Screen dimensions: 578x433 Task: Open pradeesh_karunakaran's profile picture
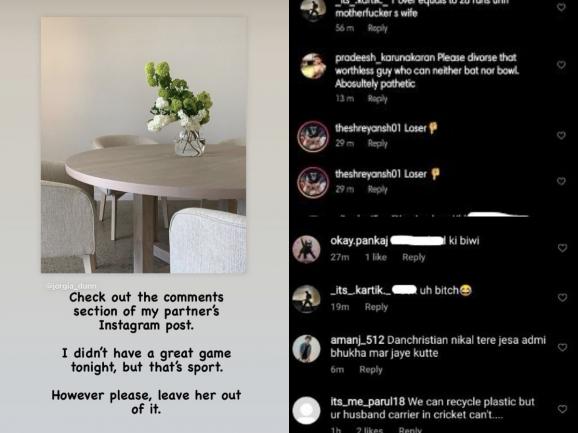pos(313,66)
